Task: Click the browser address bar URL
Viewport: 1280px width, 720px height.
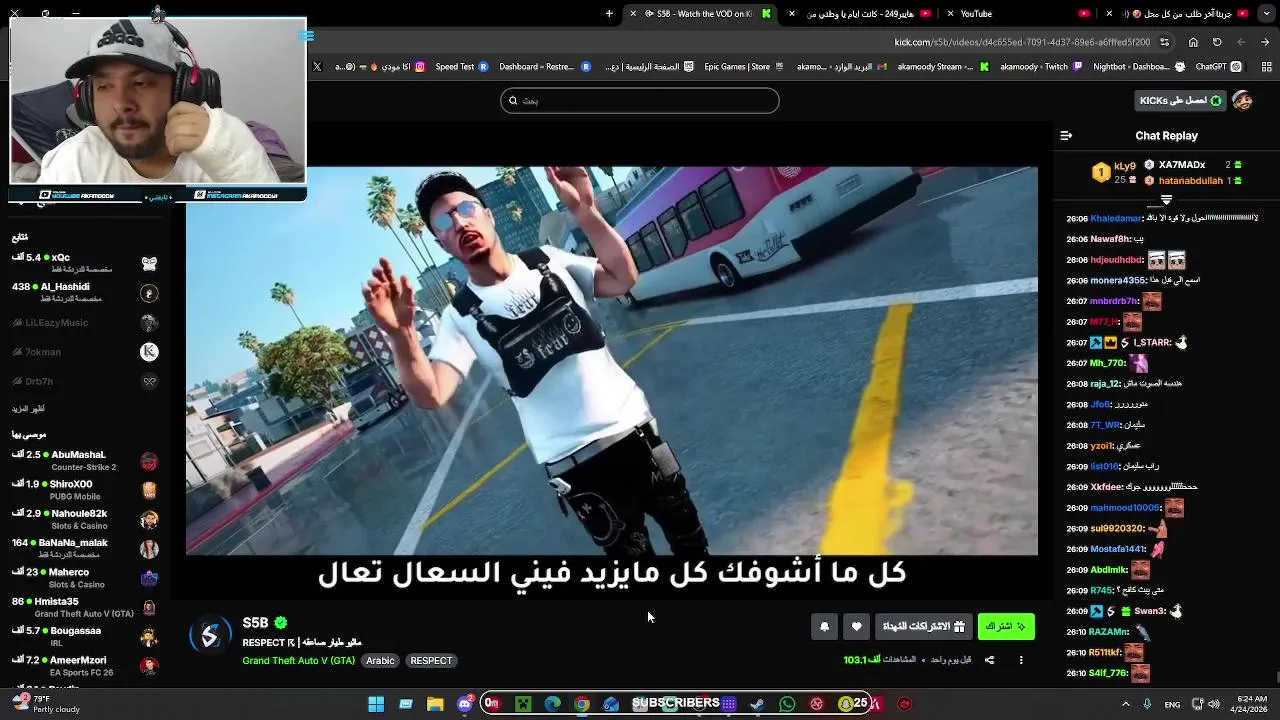Action: pyautogui.click(x=1022, y=43)
